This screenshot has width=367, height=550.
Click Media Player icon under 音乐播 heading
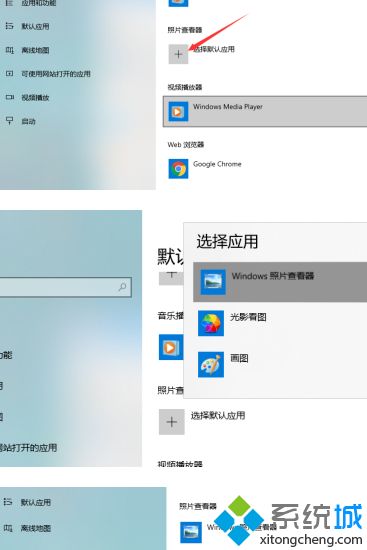point(171,347)
